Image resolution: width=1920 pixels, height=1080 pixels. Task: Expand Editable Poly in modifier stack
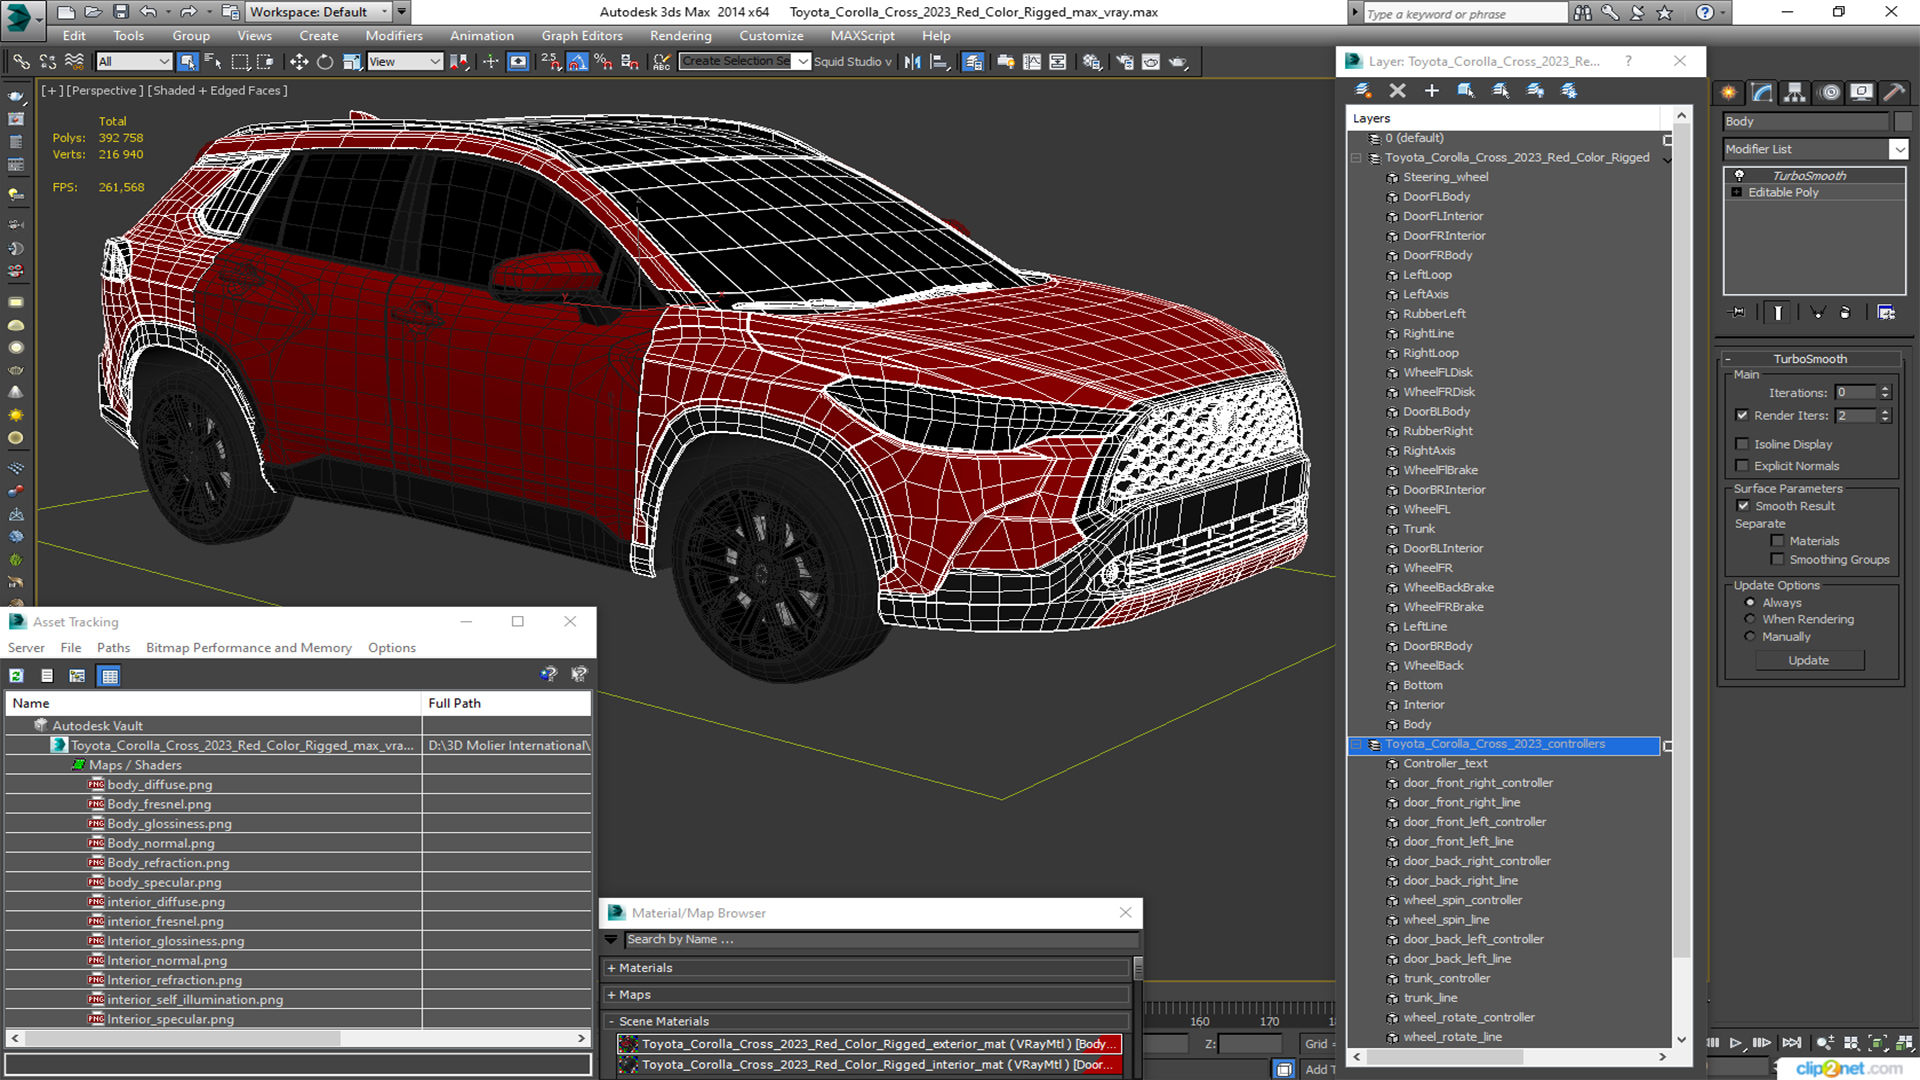pyautogui.click(x=1737, y=193)
